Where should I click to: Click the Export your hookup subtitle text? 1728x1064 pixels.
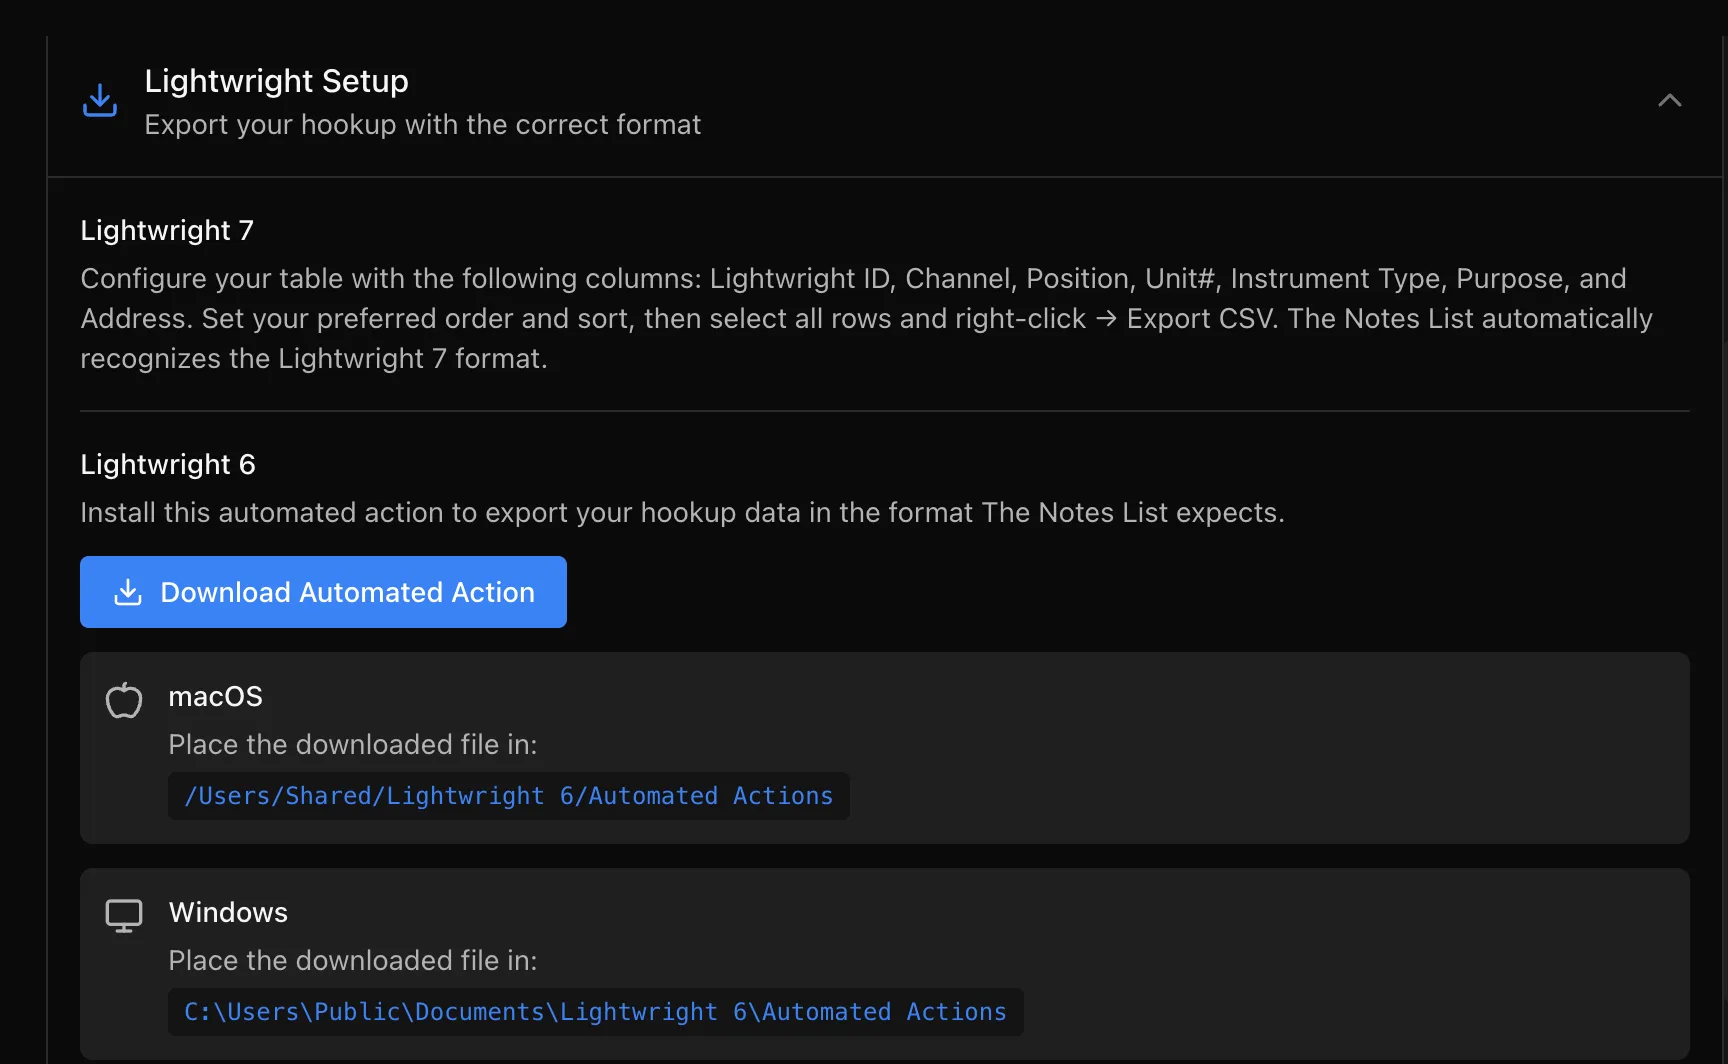[x=423, y=125]
